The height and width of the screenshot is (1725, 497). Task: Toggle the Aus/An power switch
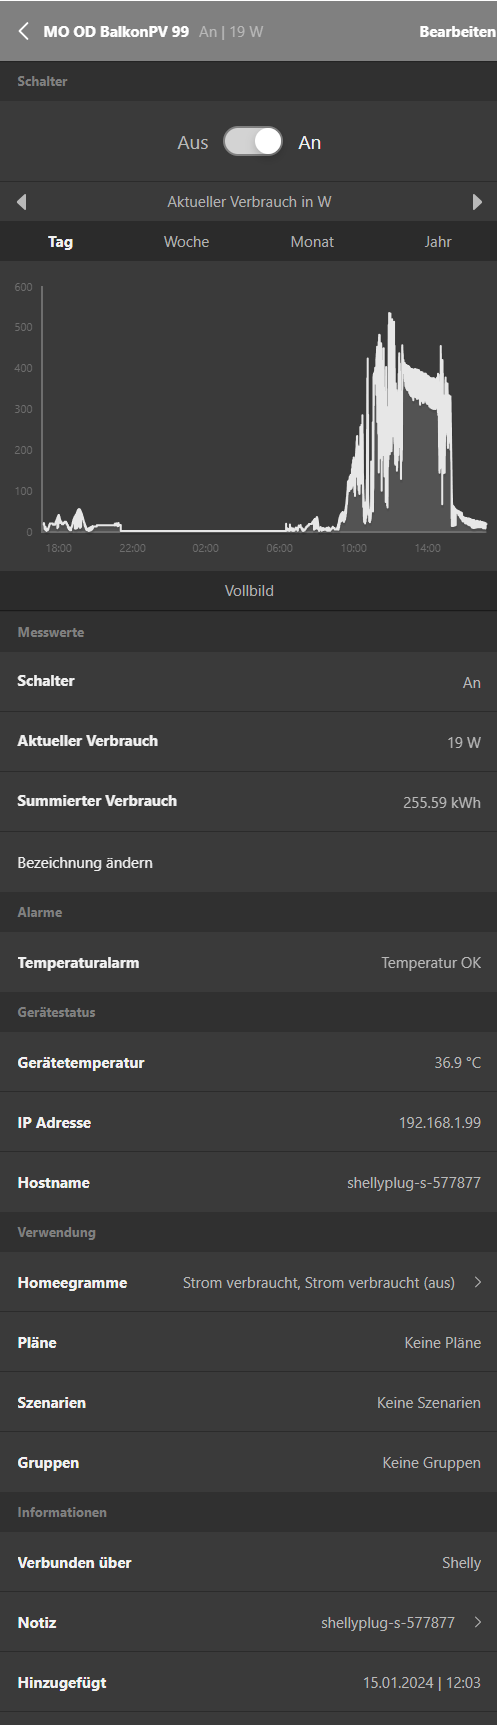(253, 142)
